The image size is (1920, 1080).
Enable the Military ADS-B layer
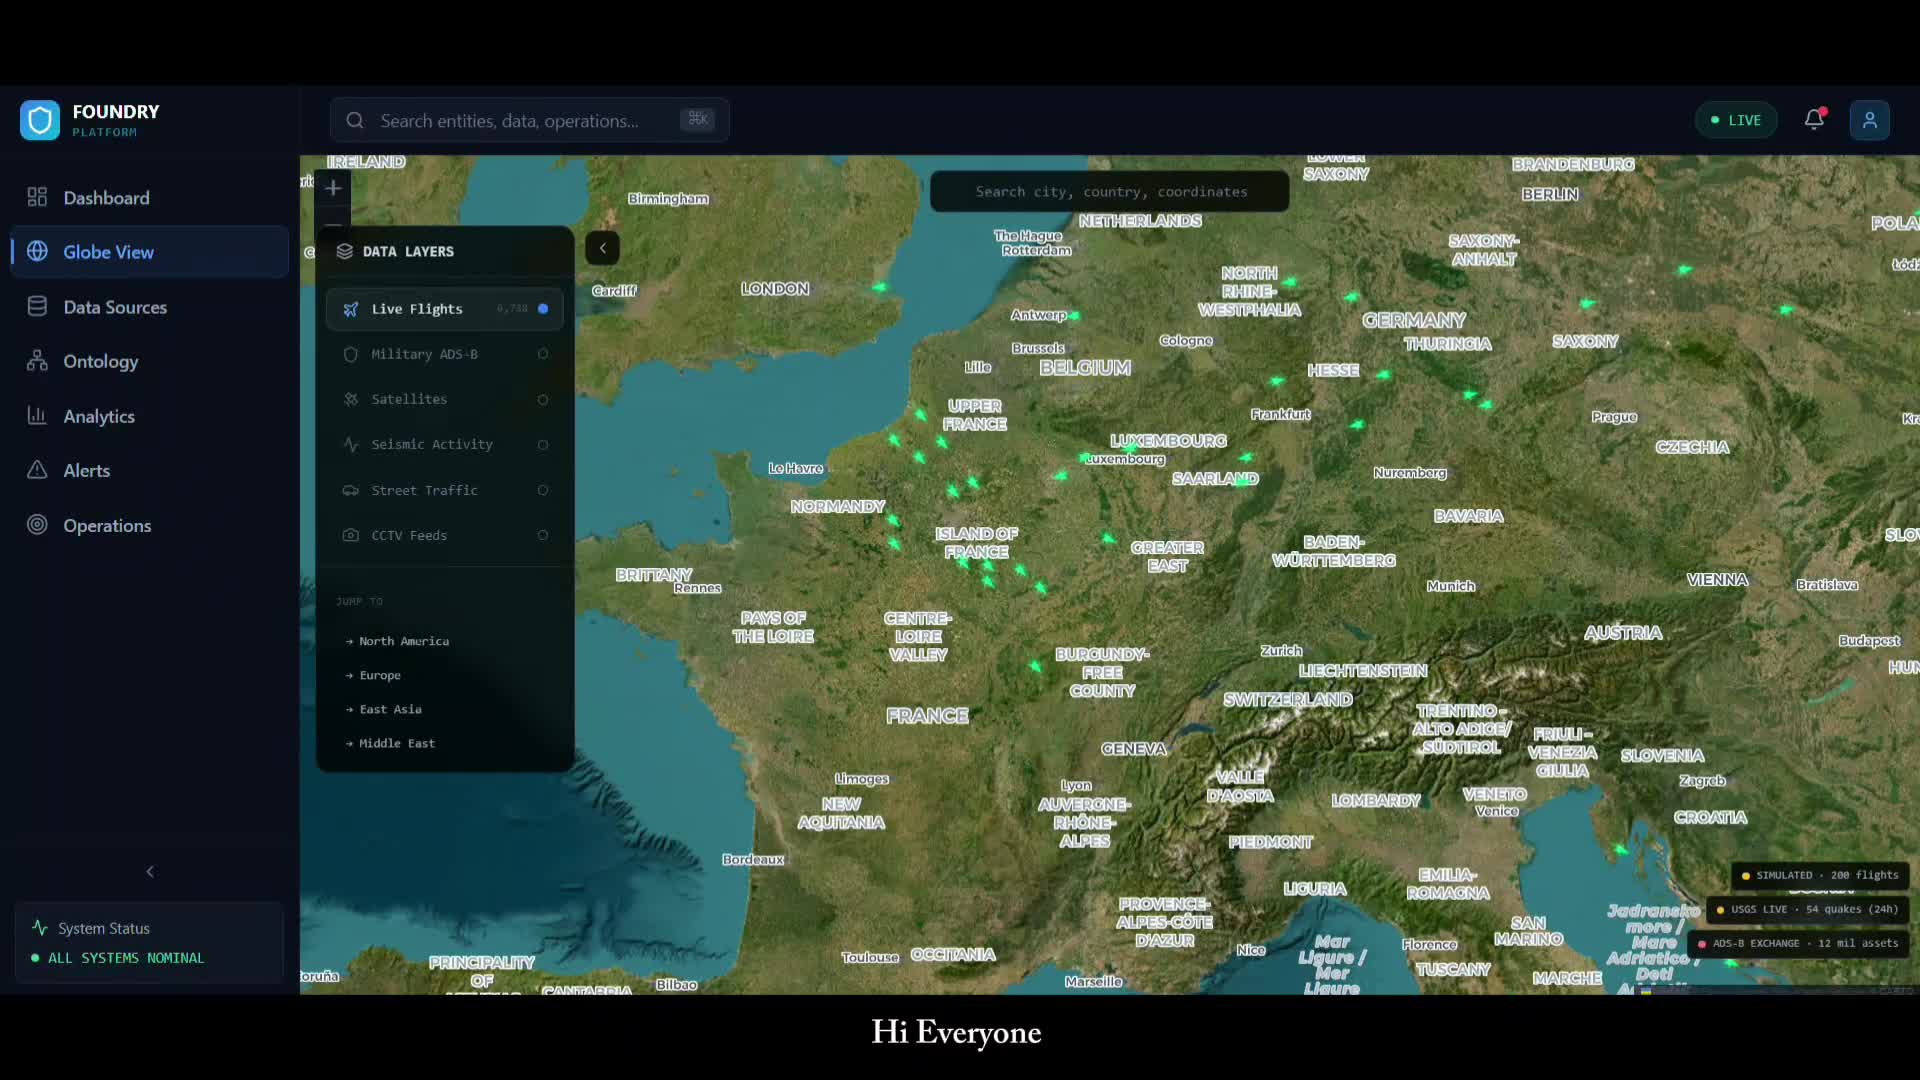[x=543, y=354]
